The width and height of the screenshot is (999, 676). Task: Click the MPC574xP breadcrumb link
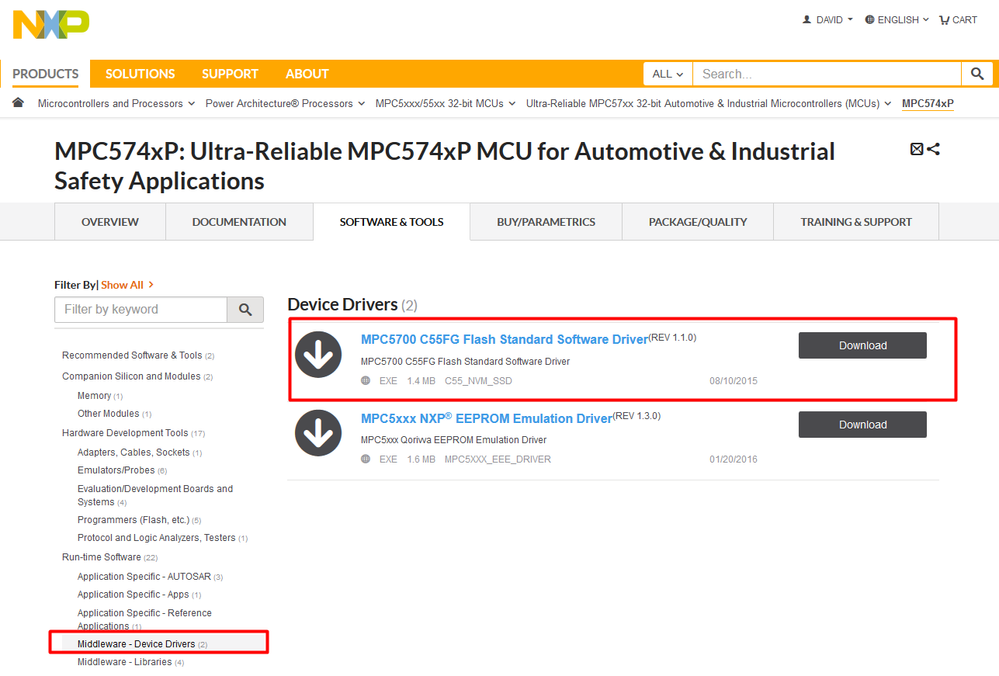(x=928, y=103)
